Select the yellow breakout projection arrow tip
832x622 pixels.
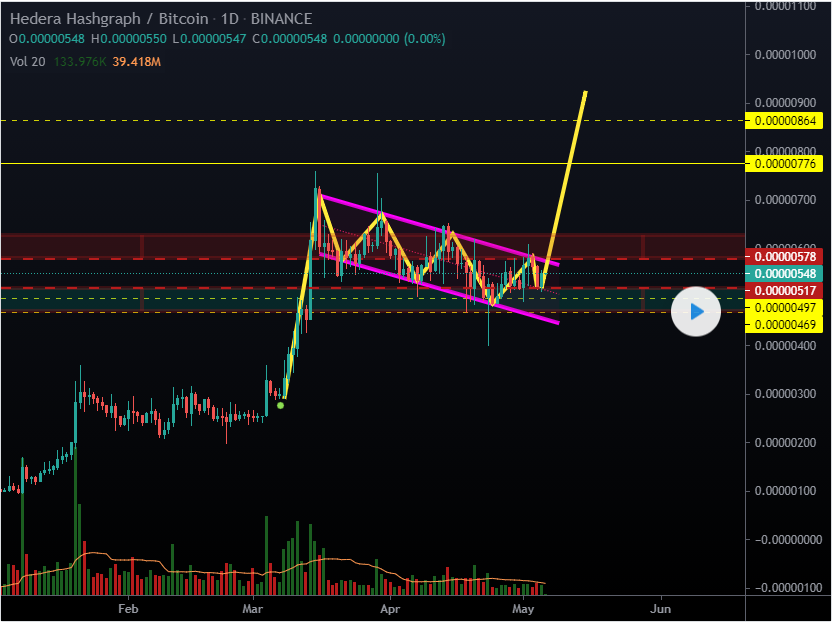point(585,93)
